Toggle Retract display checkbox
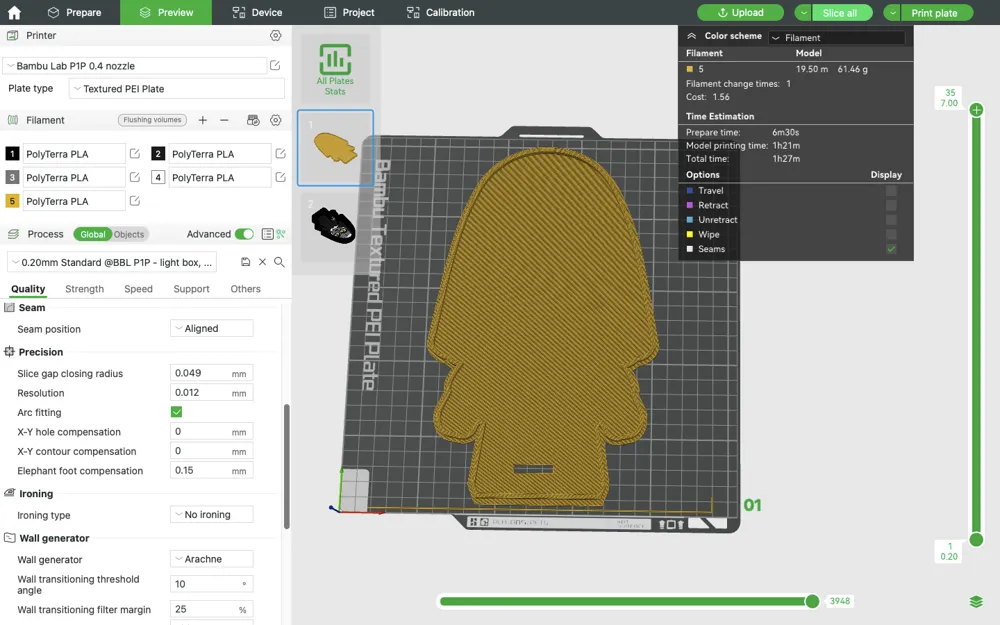The image size is (1000, 625). [892, 205]
